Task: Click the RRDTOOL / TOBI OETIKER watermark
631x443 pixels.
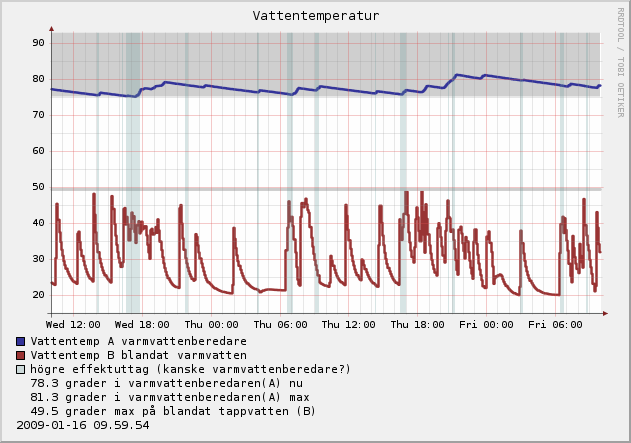Action: pos(621,62)
